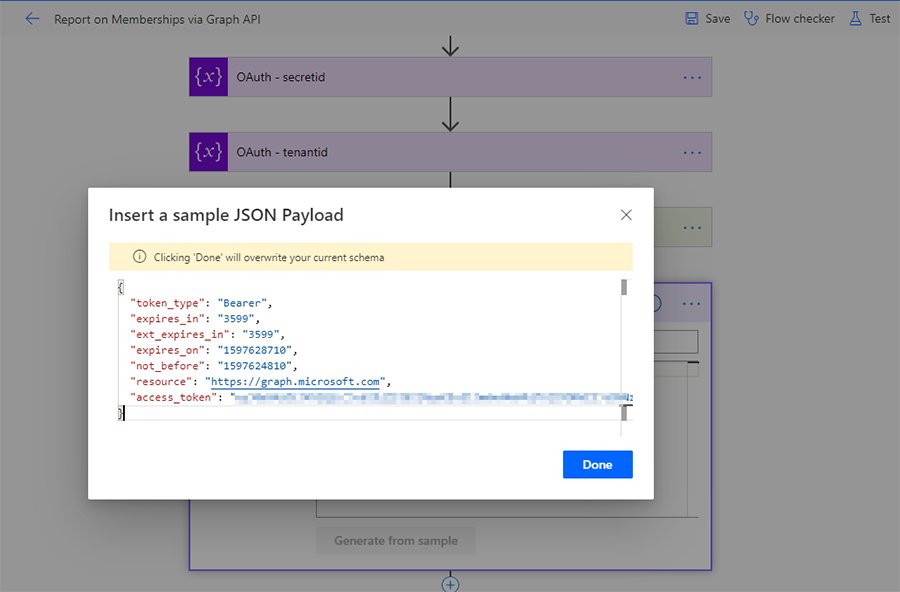
Task: Close the Insert a sample JSON Payload dialog
Action: tap(626, 215)
